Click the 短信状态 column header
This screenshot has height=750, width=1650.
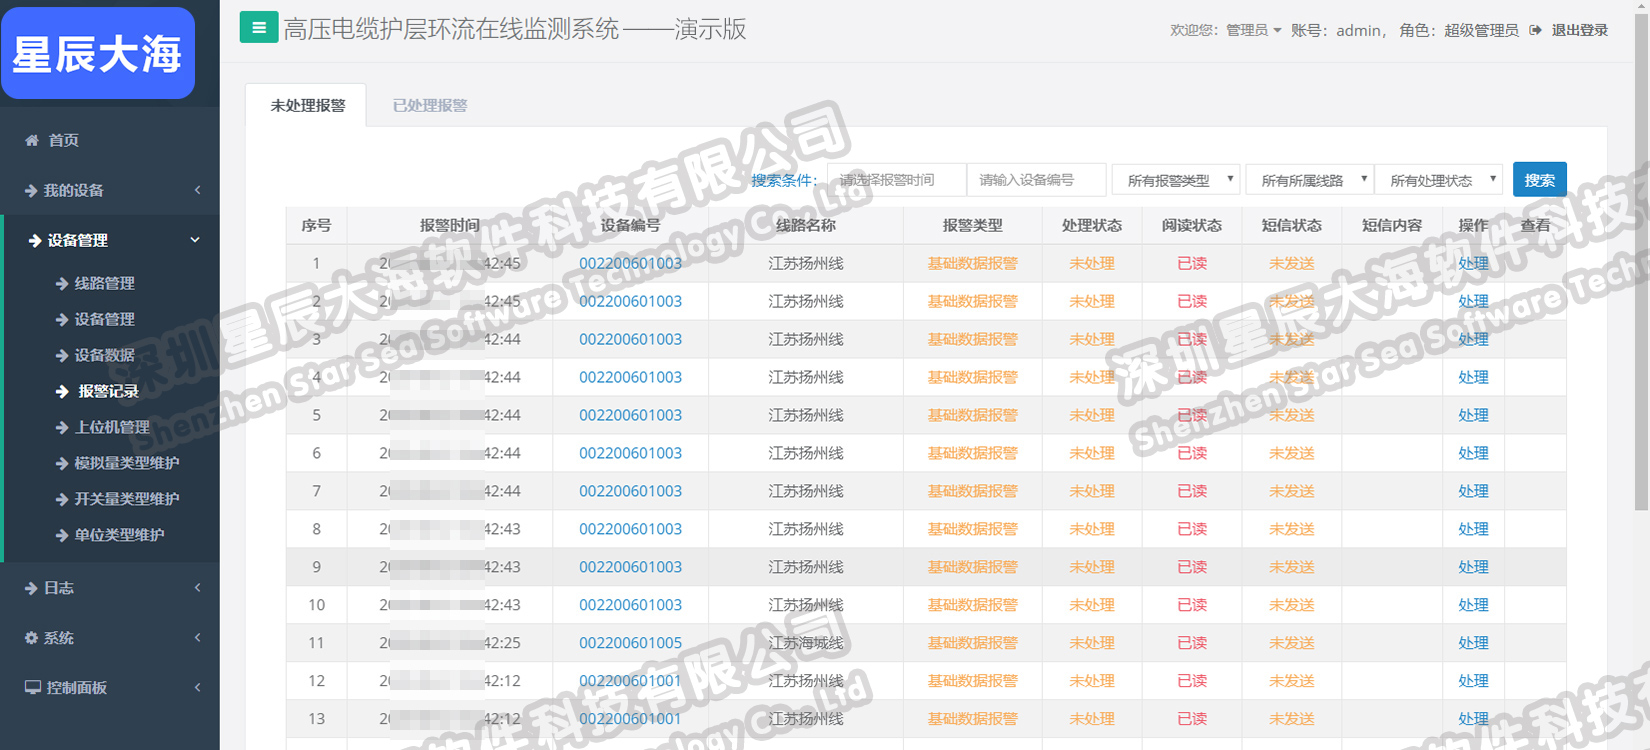[x=1292, y=226]
